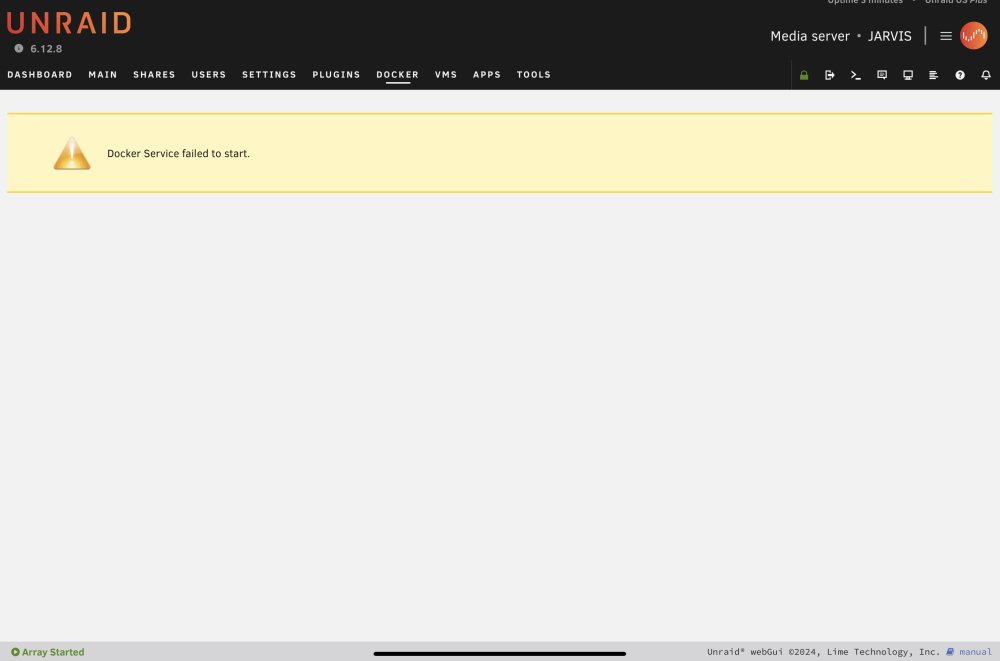The width and height of the screenshot is (1000, 661).
Task: Click the Docker warning triangle icon
Action: (72, 153)
